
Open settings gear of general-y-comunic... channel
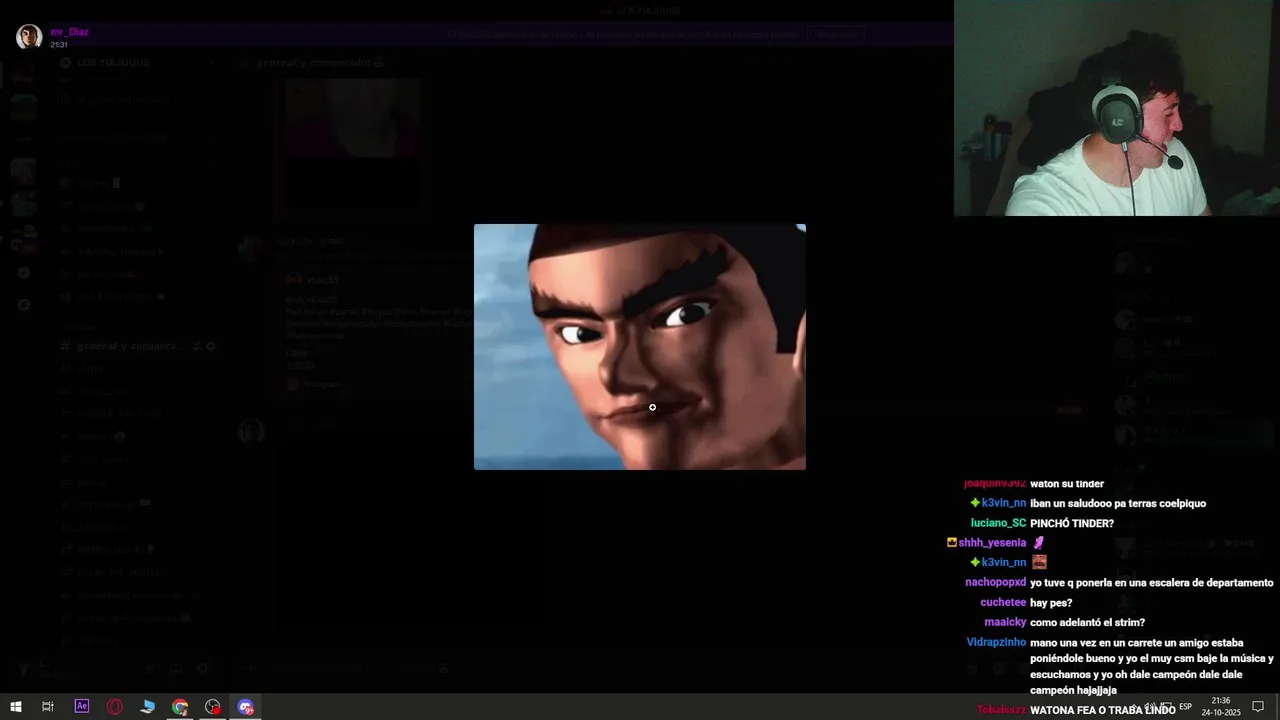[x=211, y=346]
